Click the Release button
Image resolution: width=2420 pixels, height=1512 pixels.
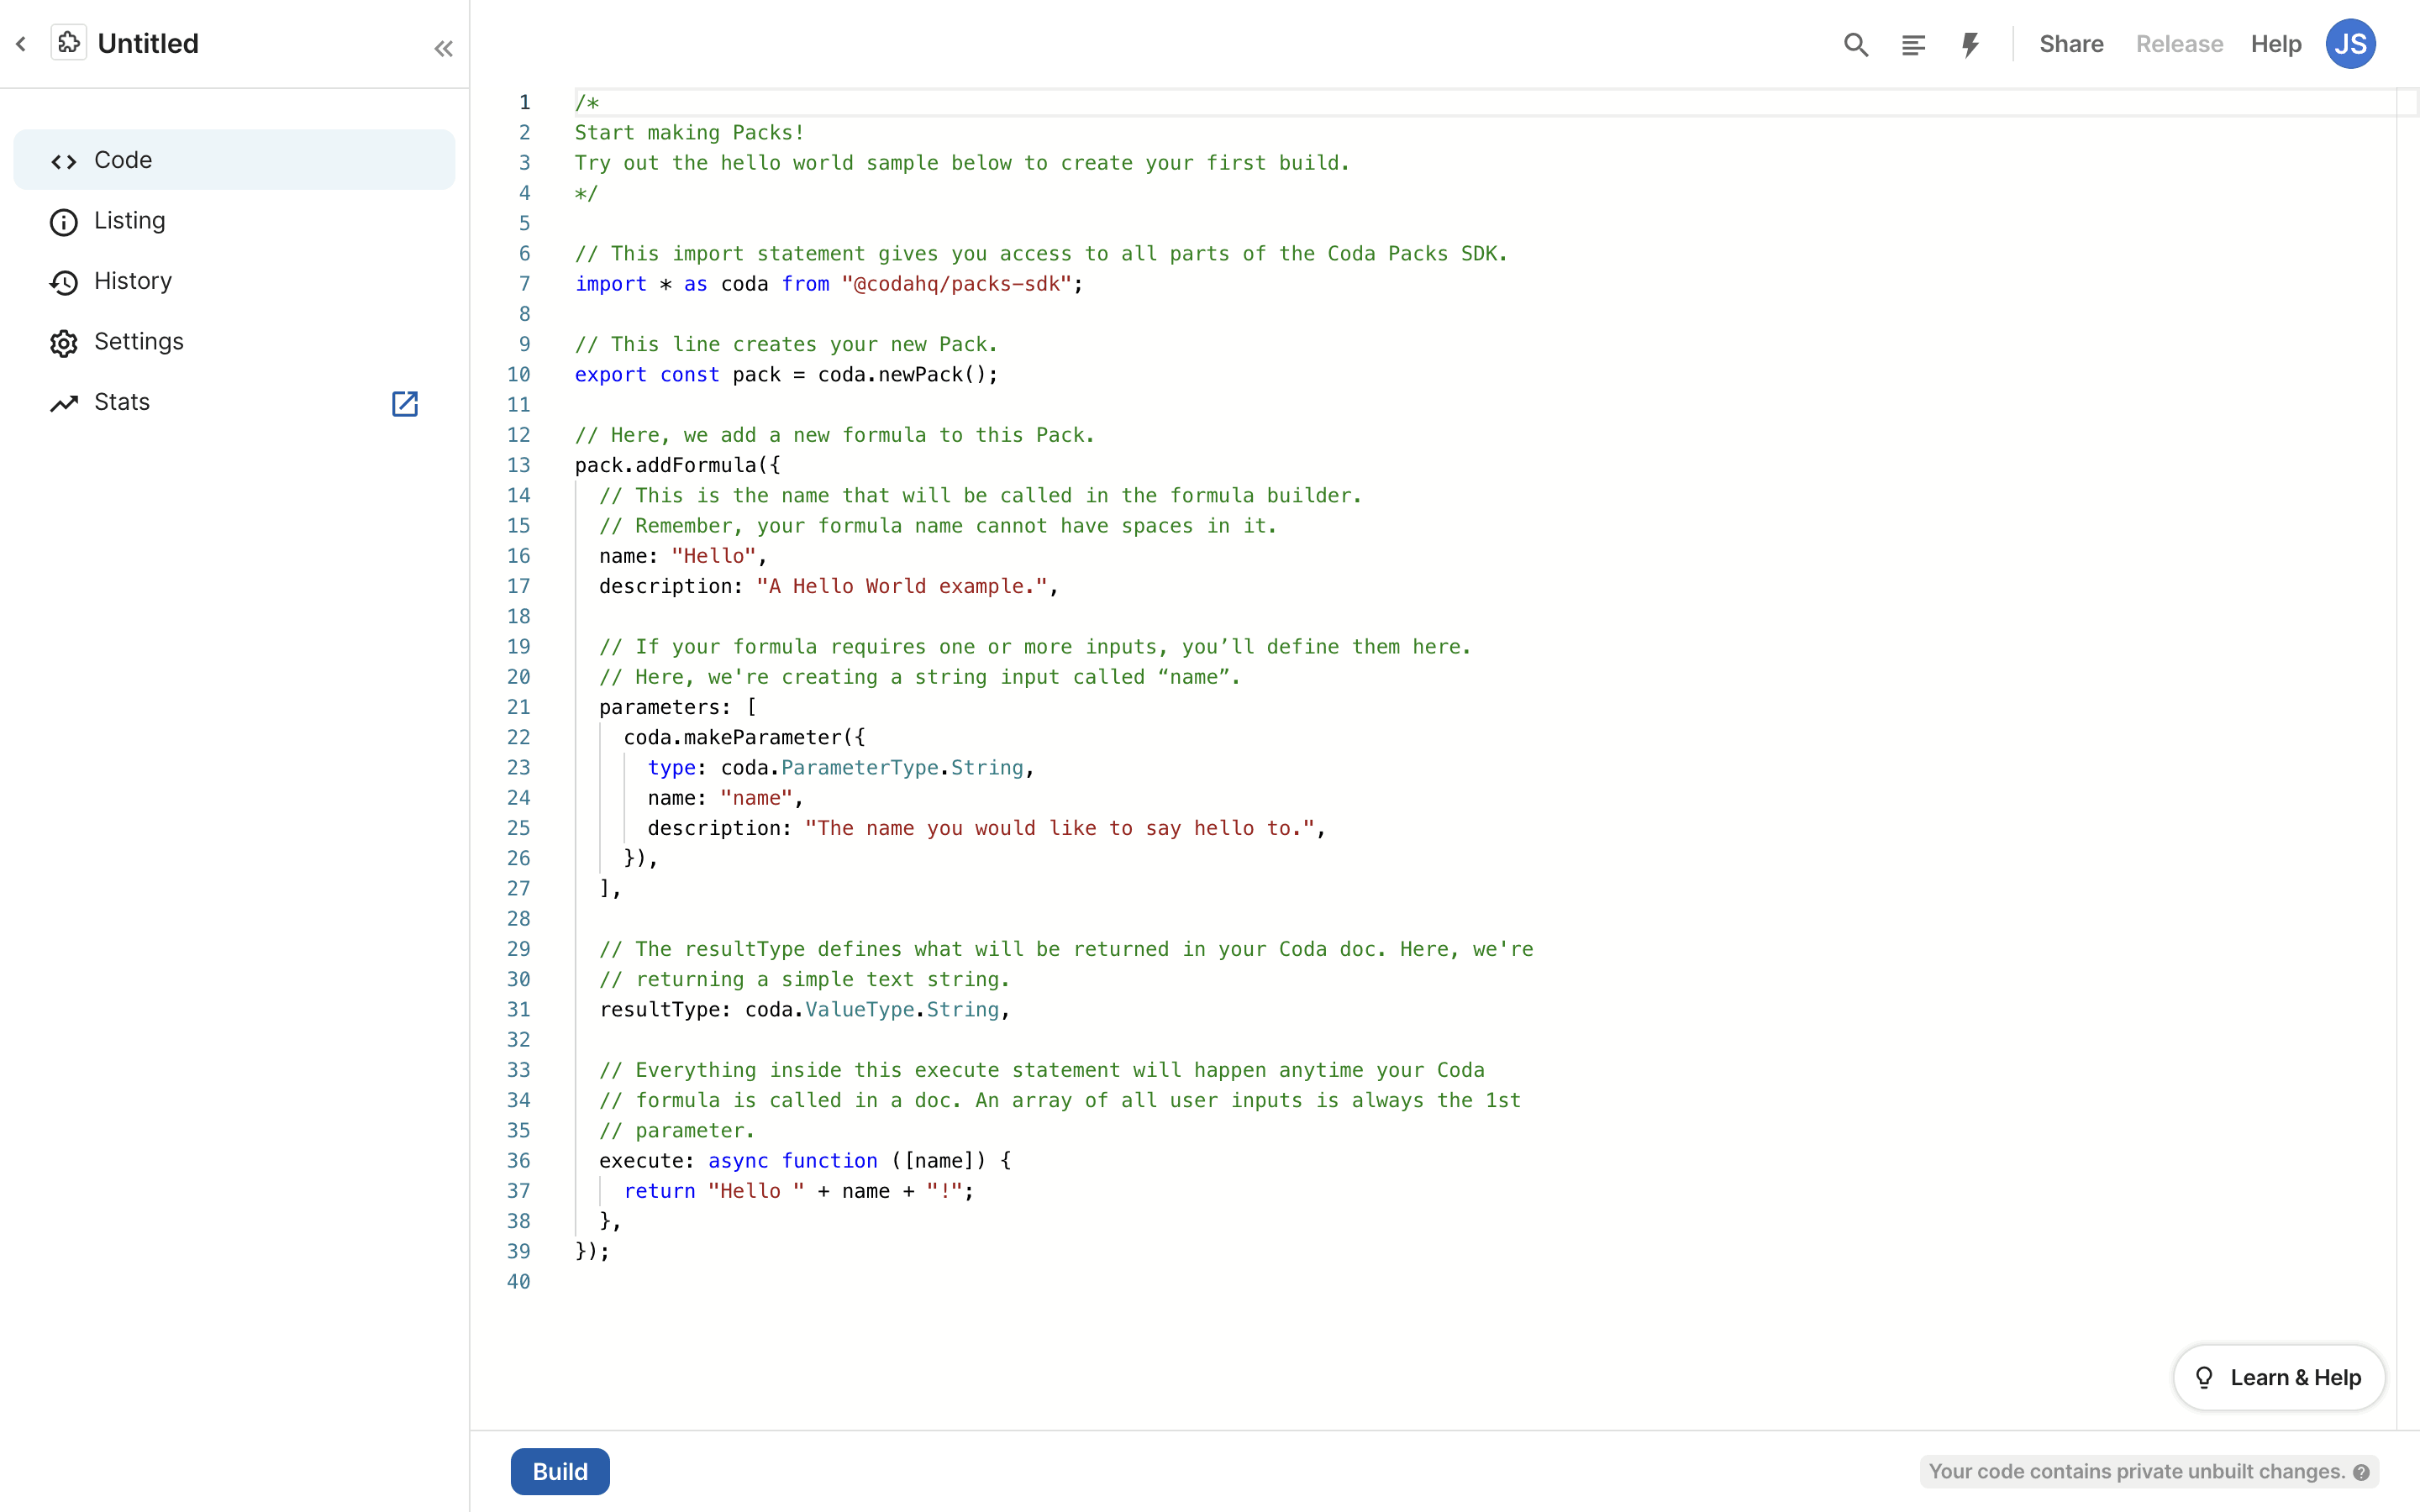coord(2179,44)
